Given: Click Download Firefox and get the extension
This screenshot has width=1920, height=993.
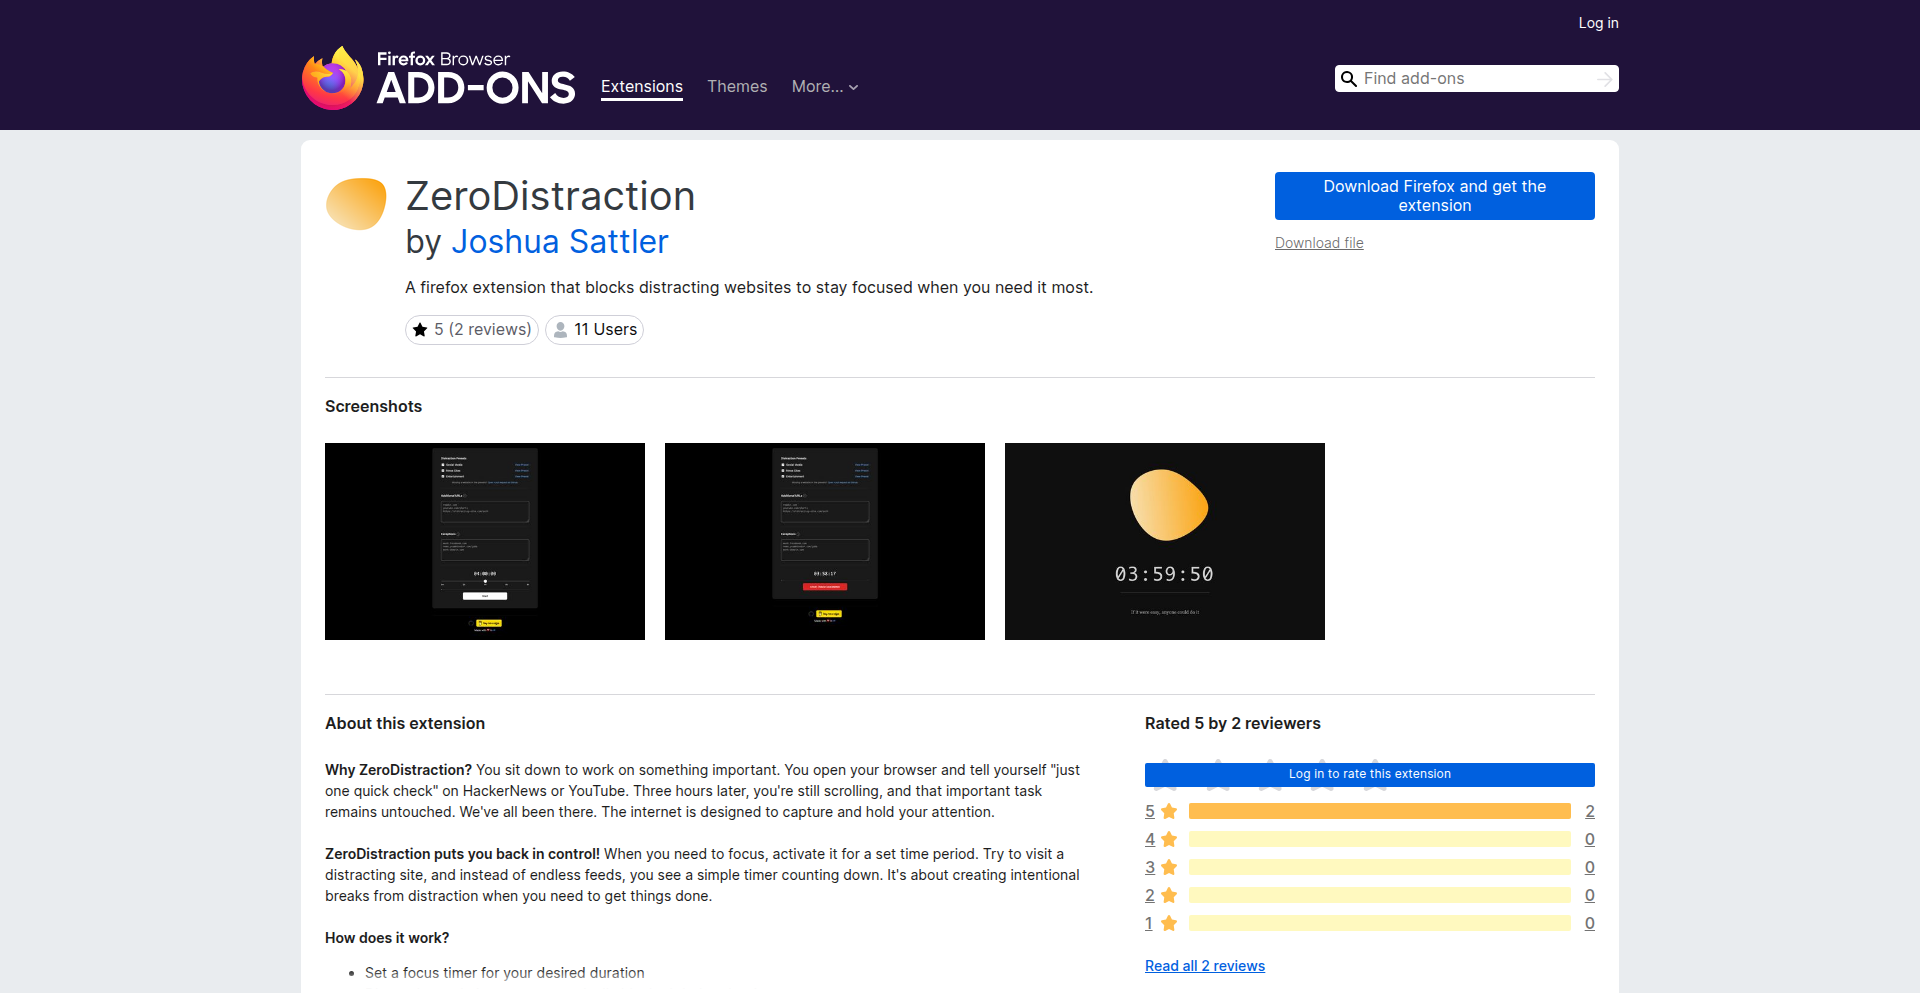Looking at the screenshot, I should [1435, 196].
